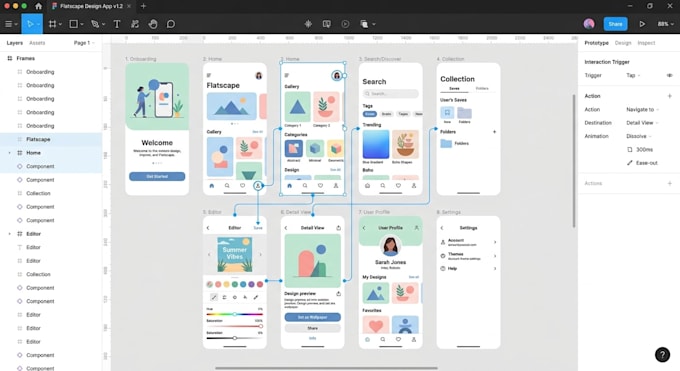This screenshot has height=371, width=680.
Task: Pick the purple swatch in Editor frame
Action: [252, 285]
